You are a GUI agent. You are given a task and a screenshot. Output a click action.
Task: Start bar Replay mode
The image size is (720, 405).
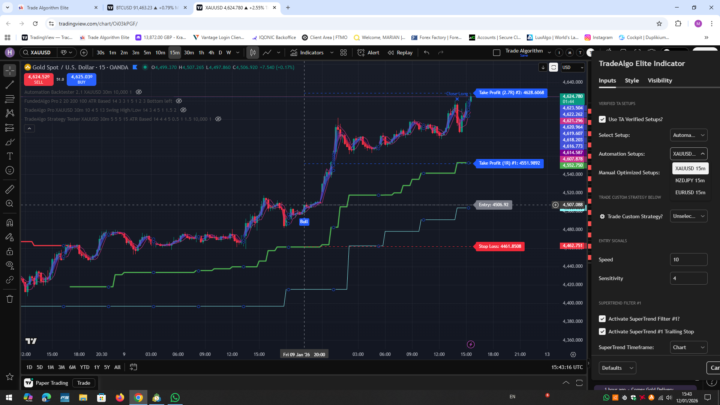click(400, 53)
